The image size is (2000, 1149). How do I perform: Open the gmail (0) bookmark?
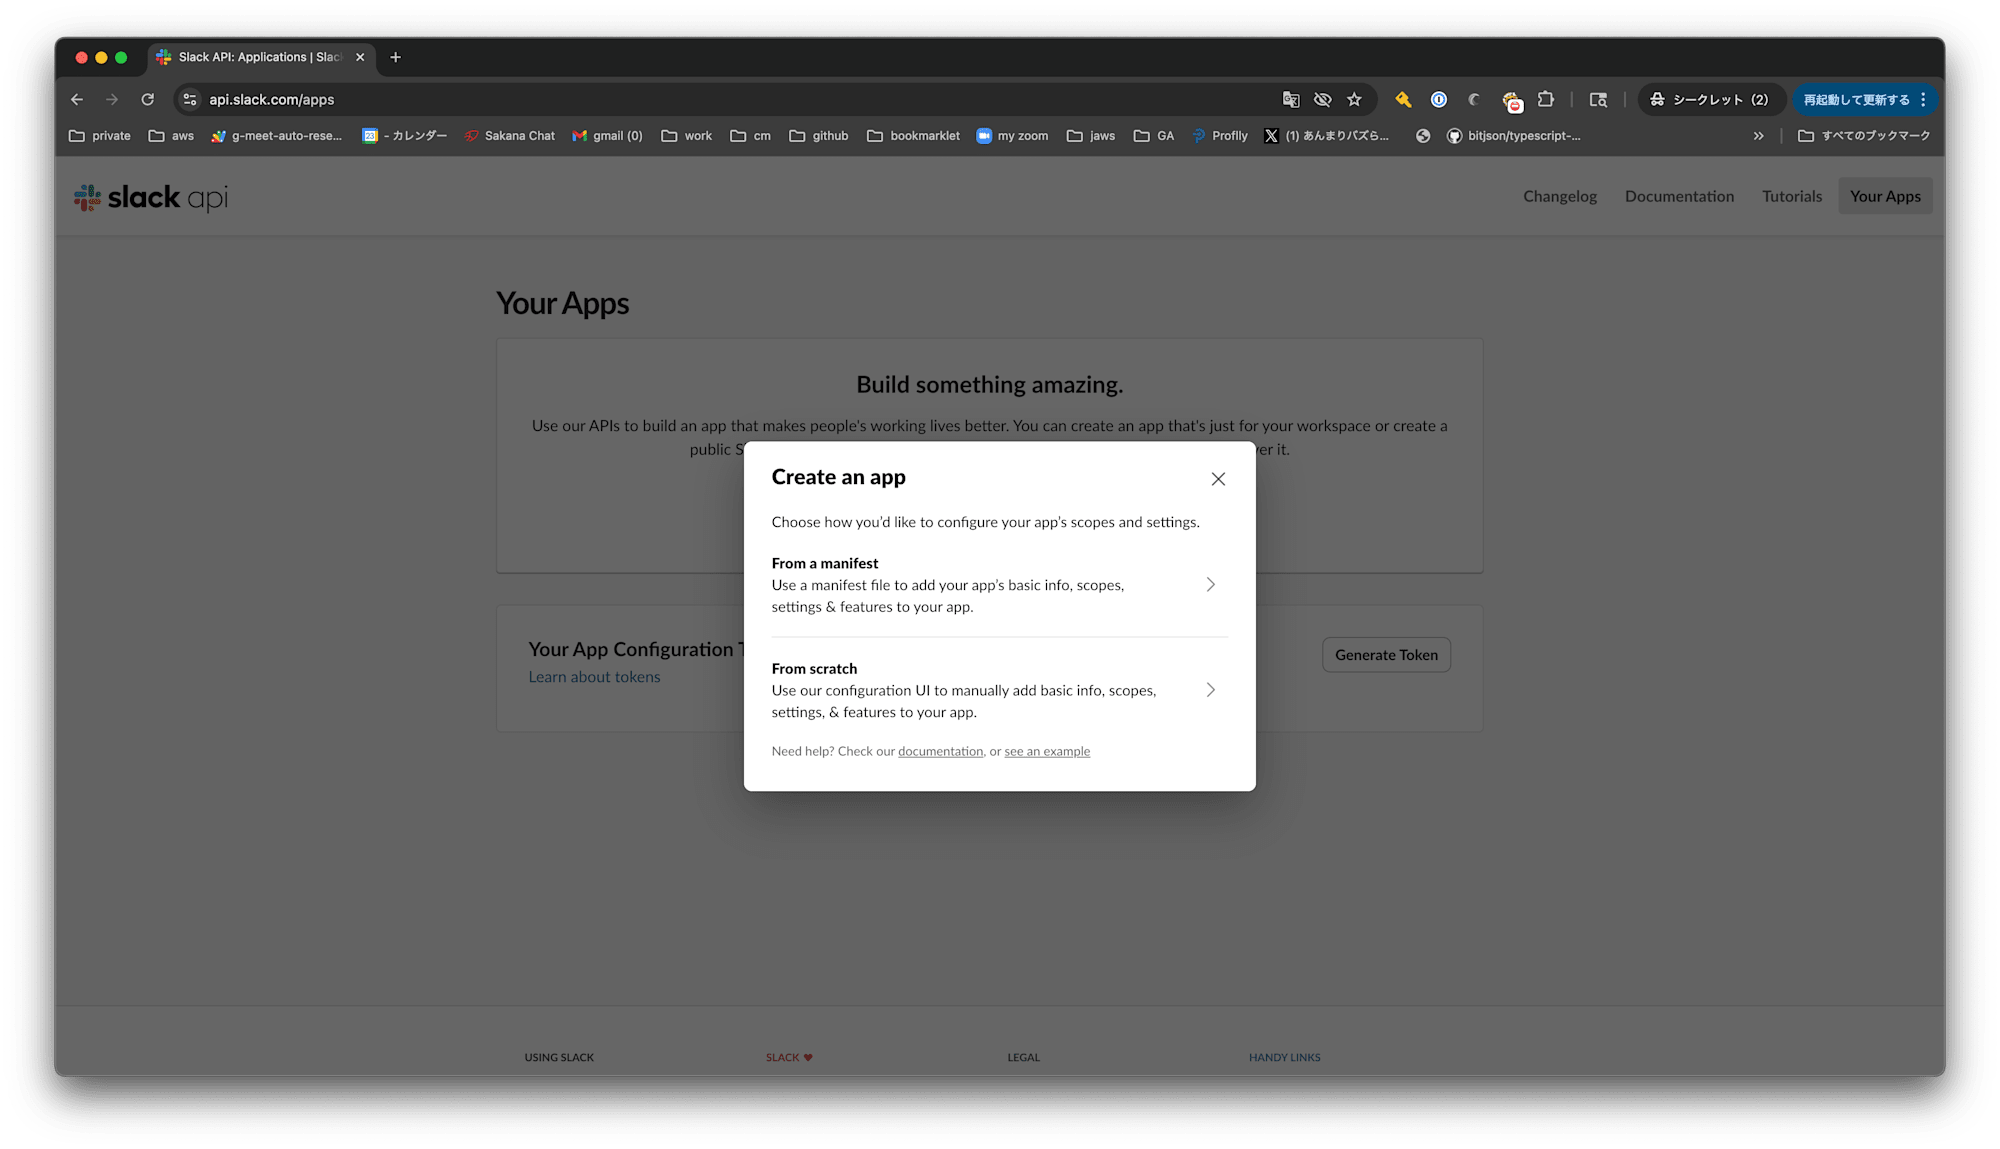click(607, 136)
